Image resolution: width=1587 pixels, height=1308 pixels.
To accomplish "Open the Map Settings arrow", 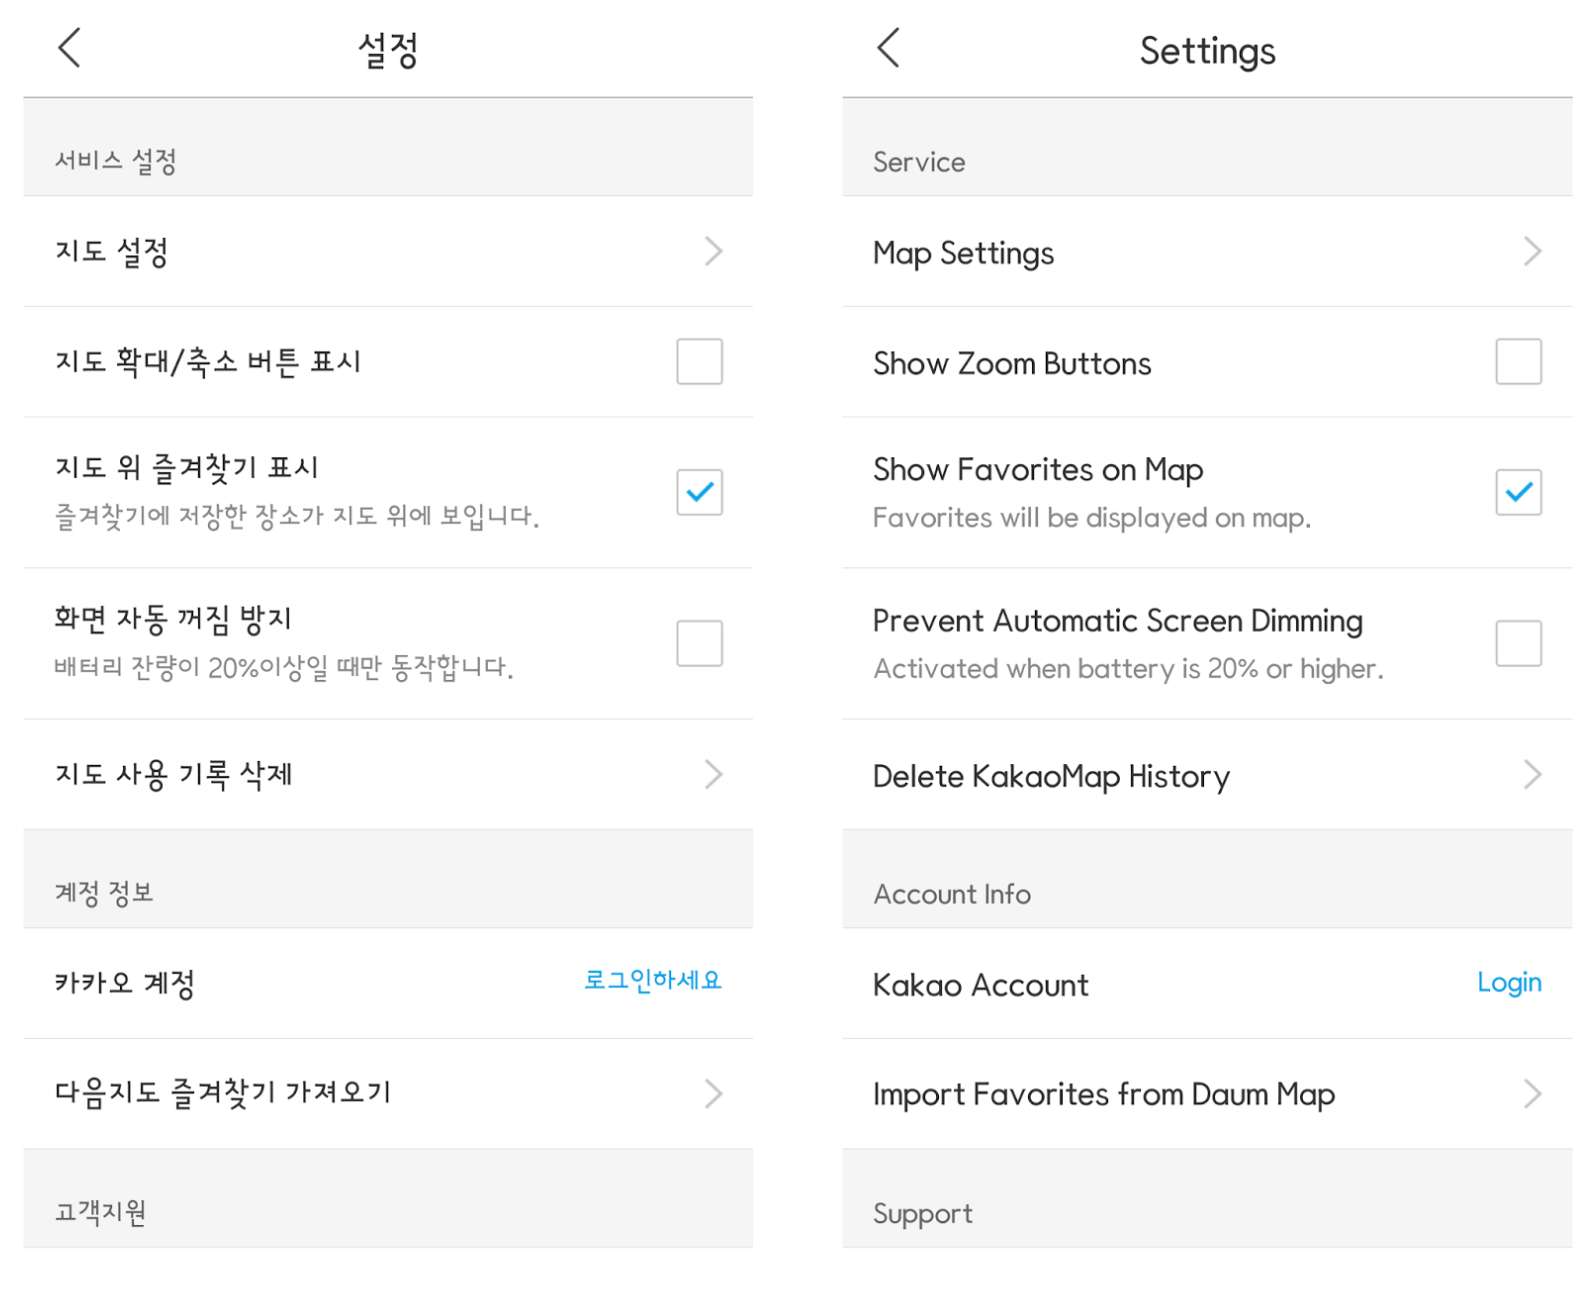I will click(x=1531, y=252).
